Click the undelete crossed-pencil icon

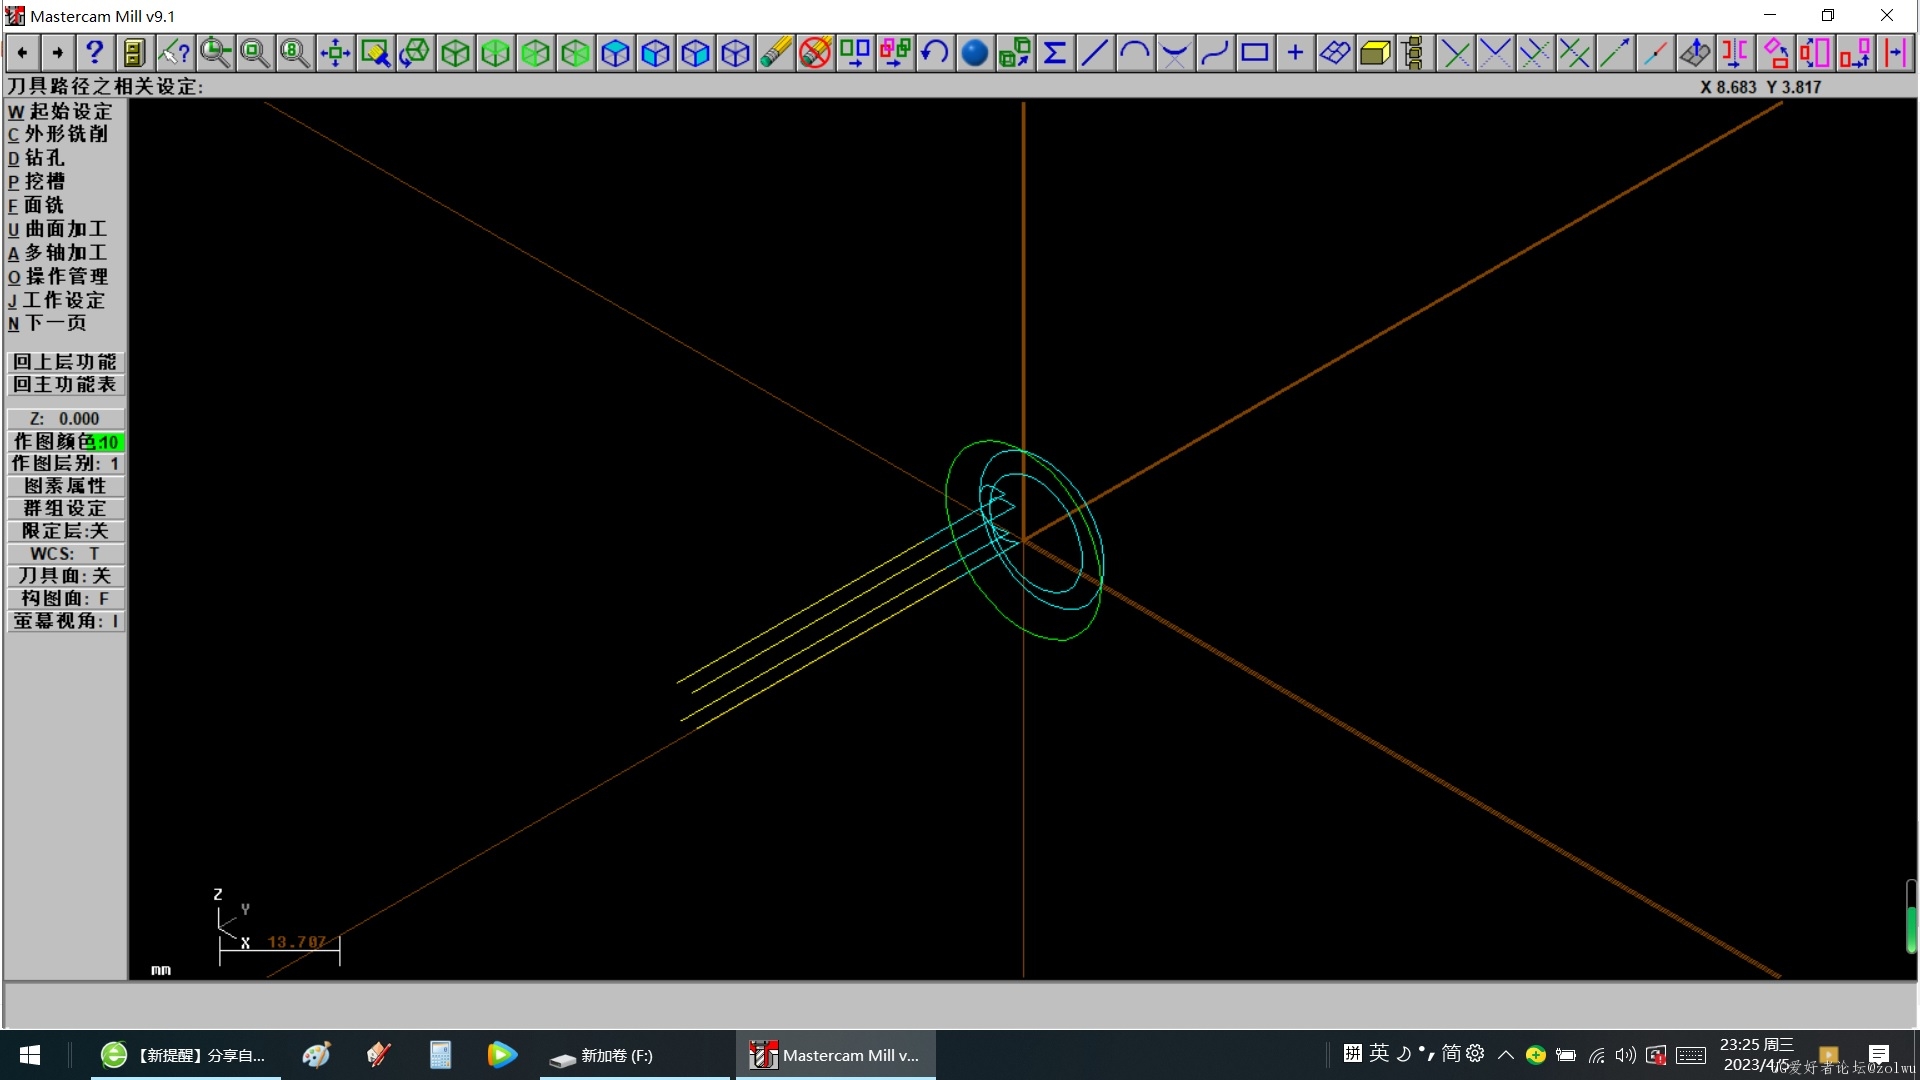click(815, 52)
